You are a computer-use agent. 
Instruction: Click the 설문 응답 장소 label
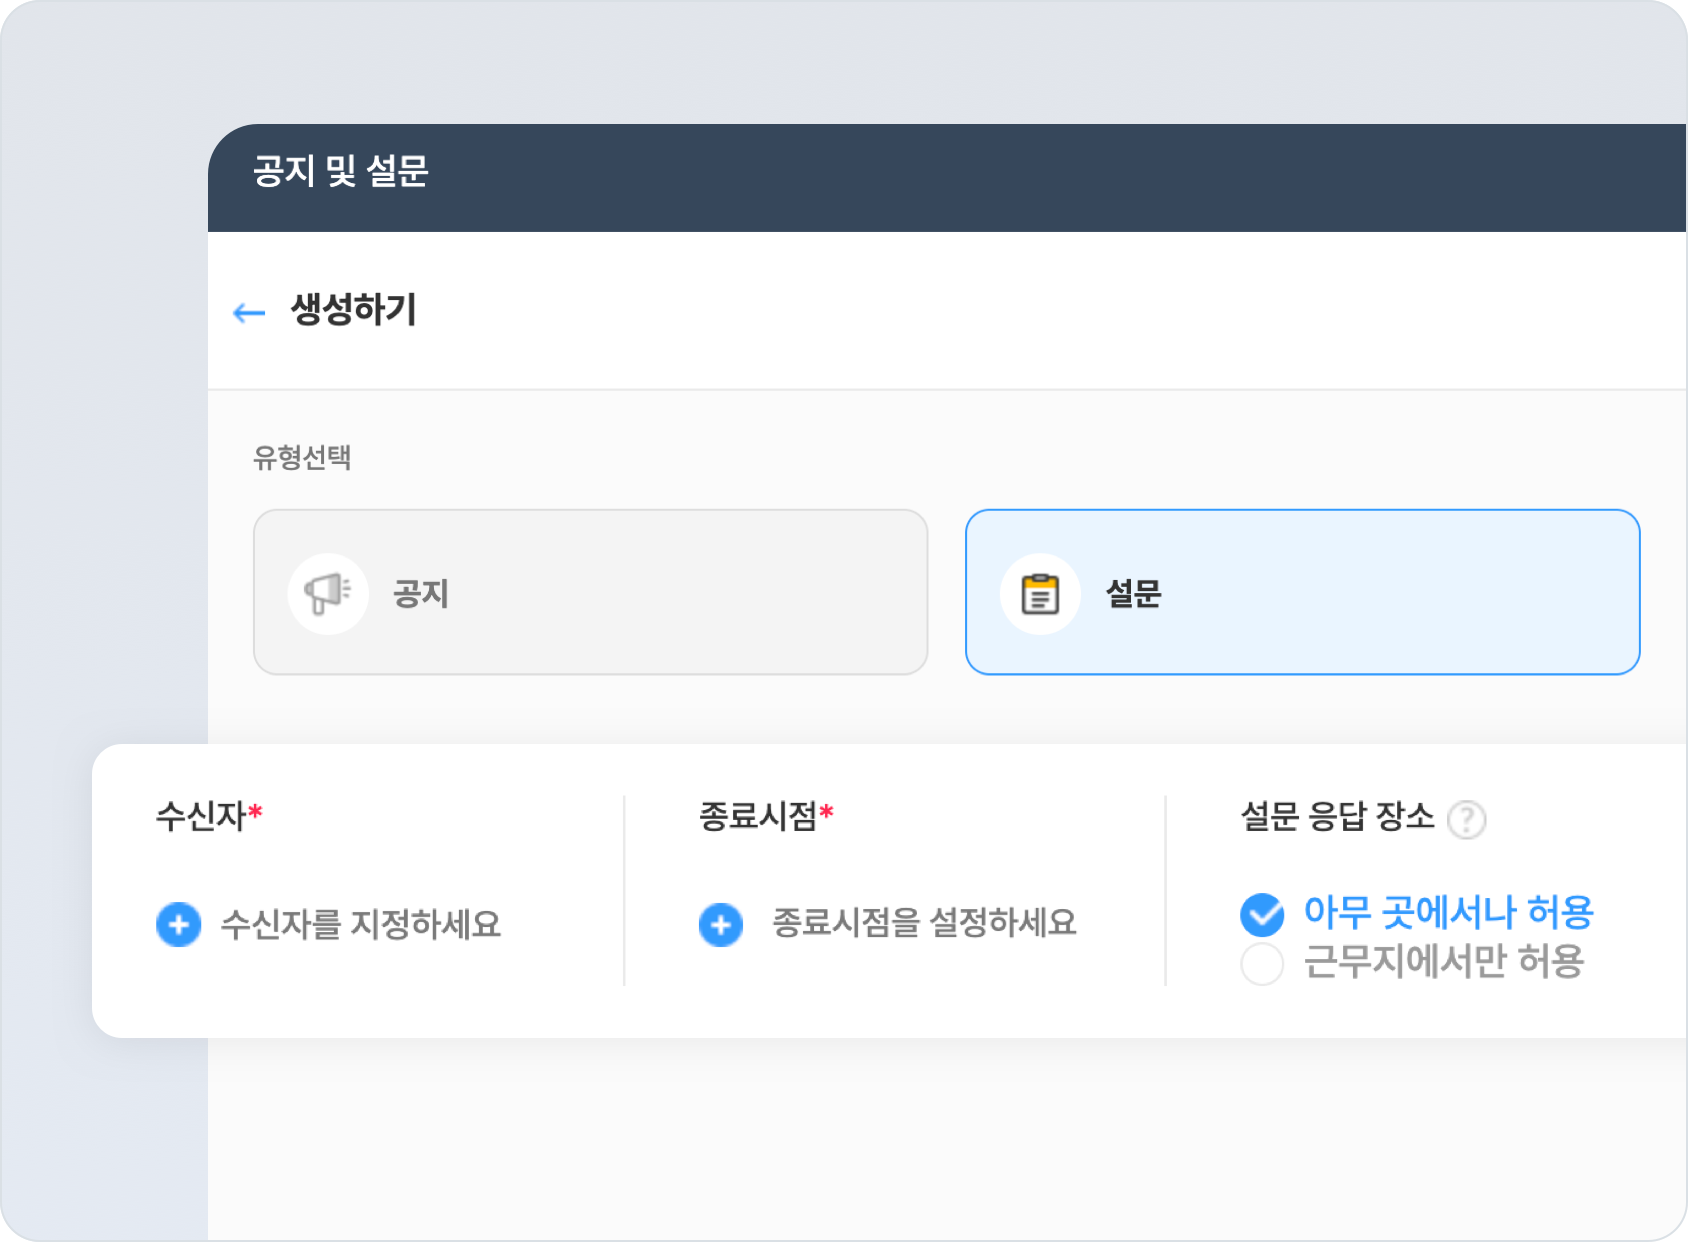pyautogui.click(x=1337, y=816)
